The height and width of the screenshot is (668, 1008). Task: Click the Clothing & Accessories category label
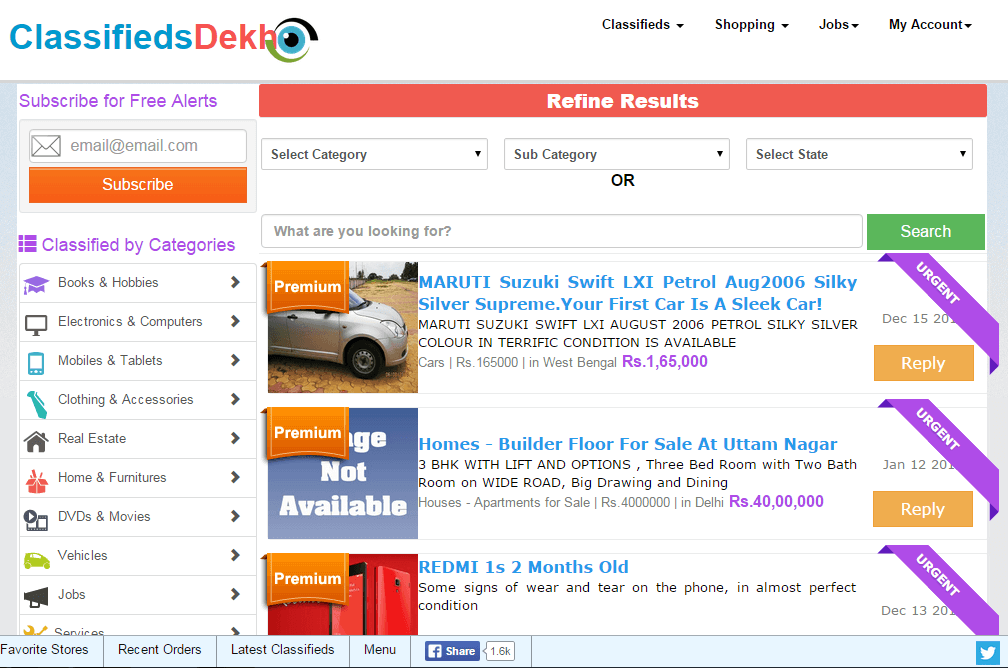[125, 399]
